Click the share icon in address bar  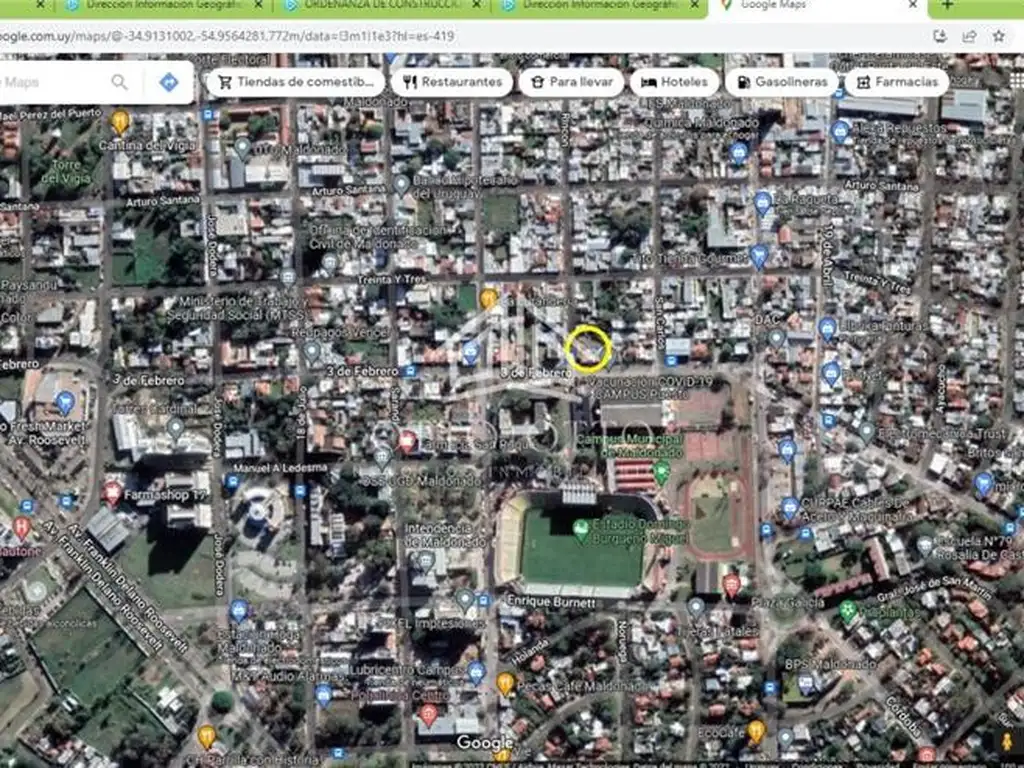point(969,36)
